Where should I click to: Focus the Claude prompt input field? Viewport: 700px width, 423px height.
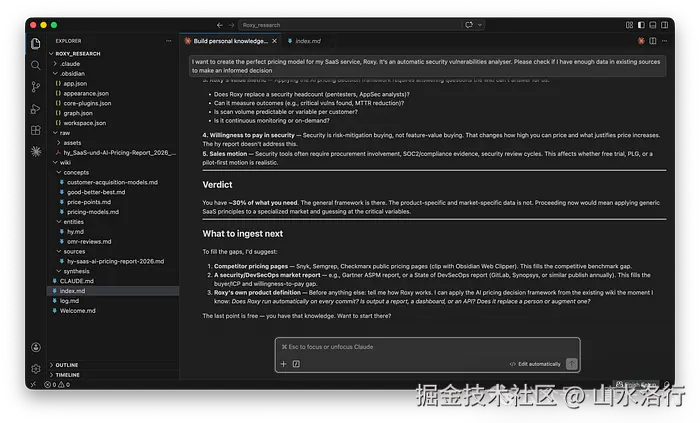point(427,347)
